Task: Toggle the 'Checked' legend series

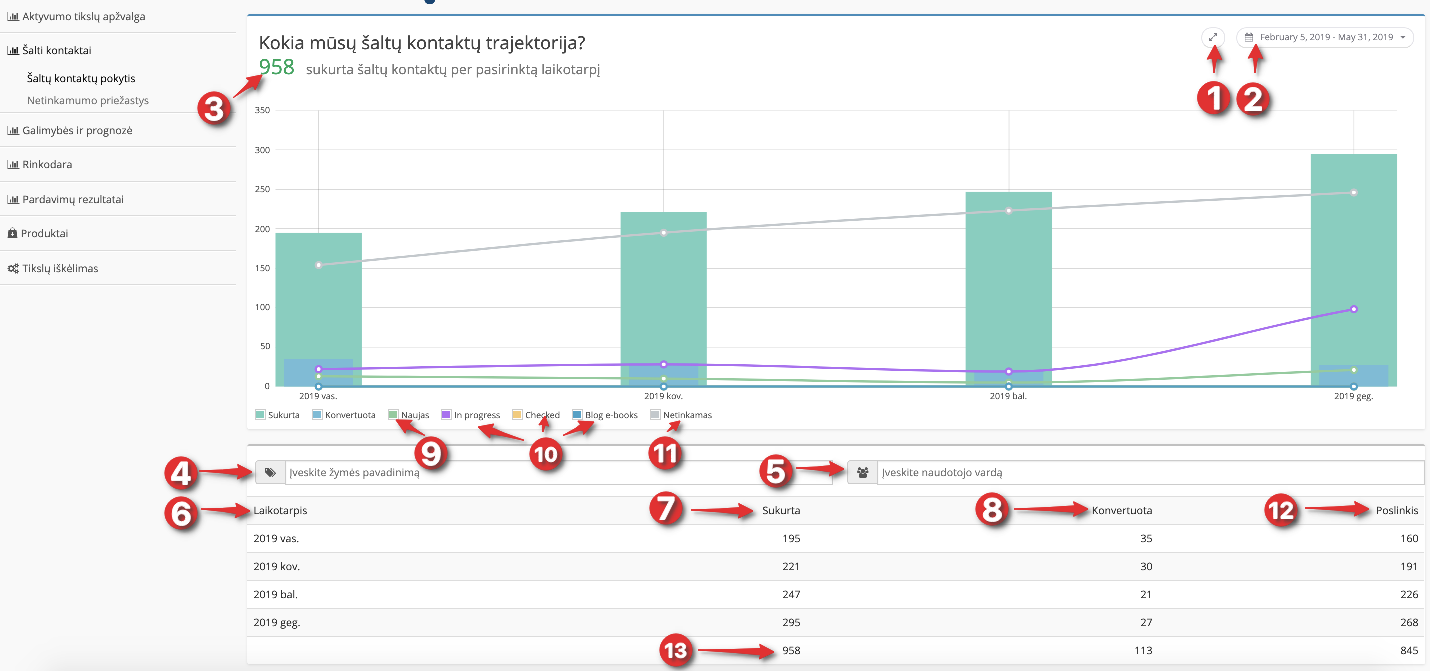Action: click(536, 414)
